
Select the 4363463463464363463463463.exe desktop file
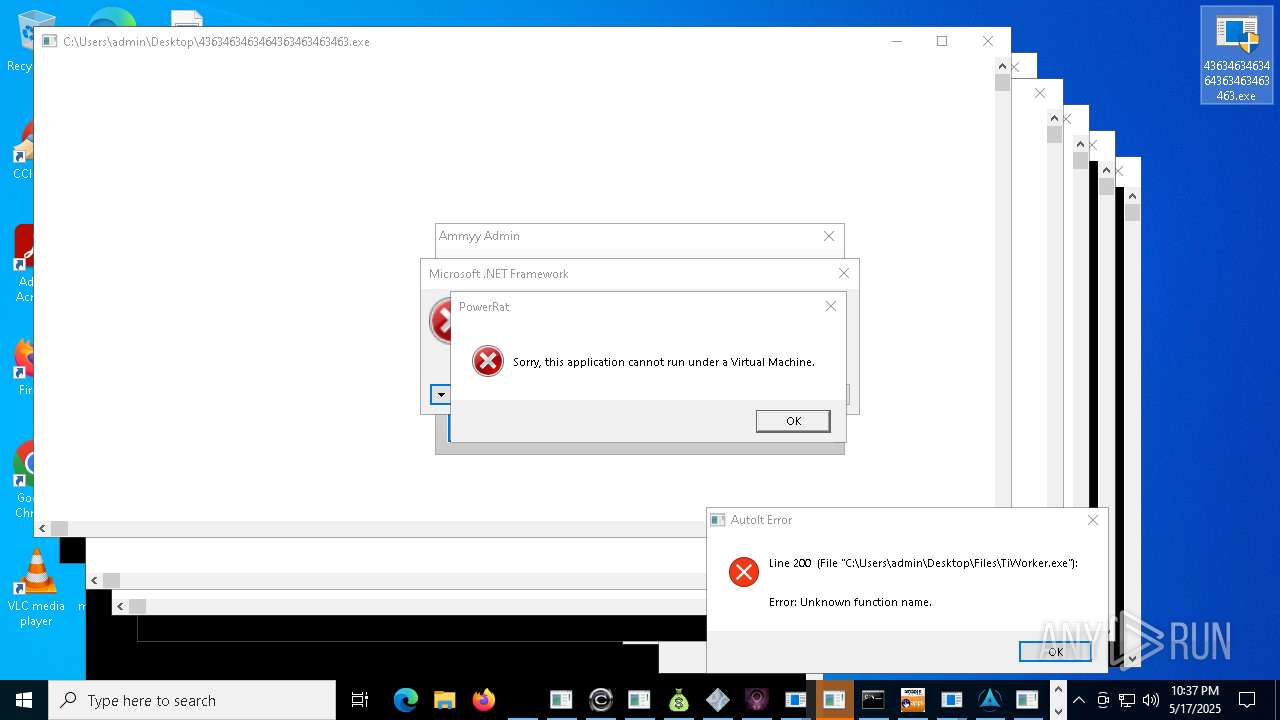point(1237,56)
